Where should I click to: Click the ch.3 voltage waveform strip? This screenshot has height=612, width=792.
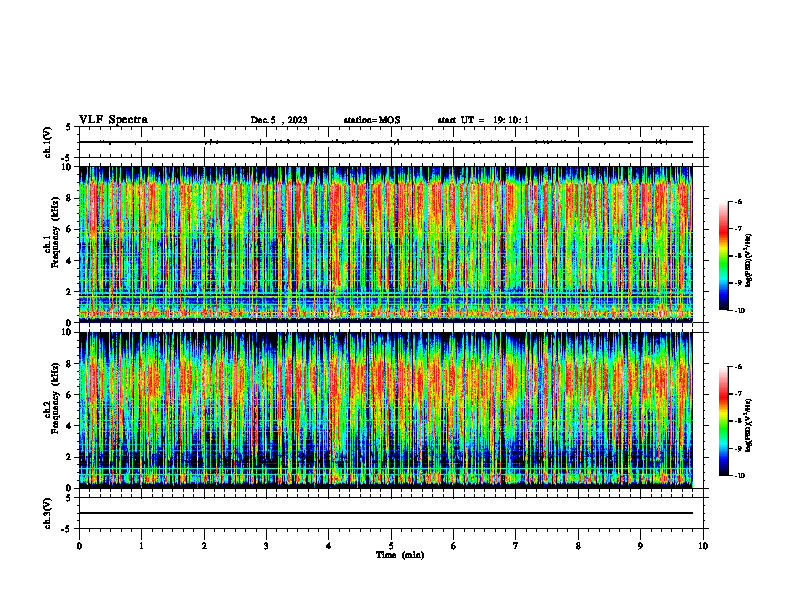tap(391, 513)
